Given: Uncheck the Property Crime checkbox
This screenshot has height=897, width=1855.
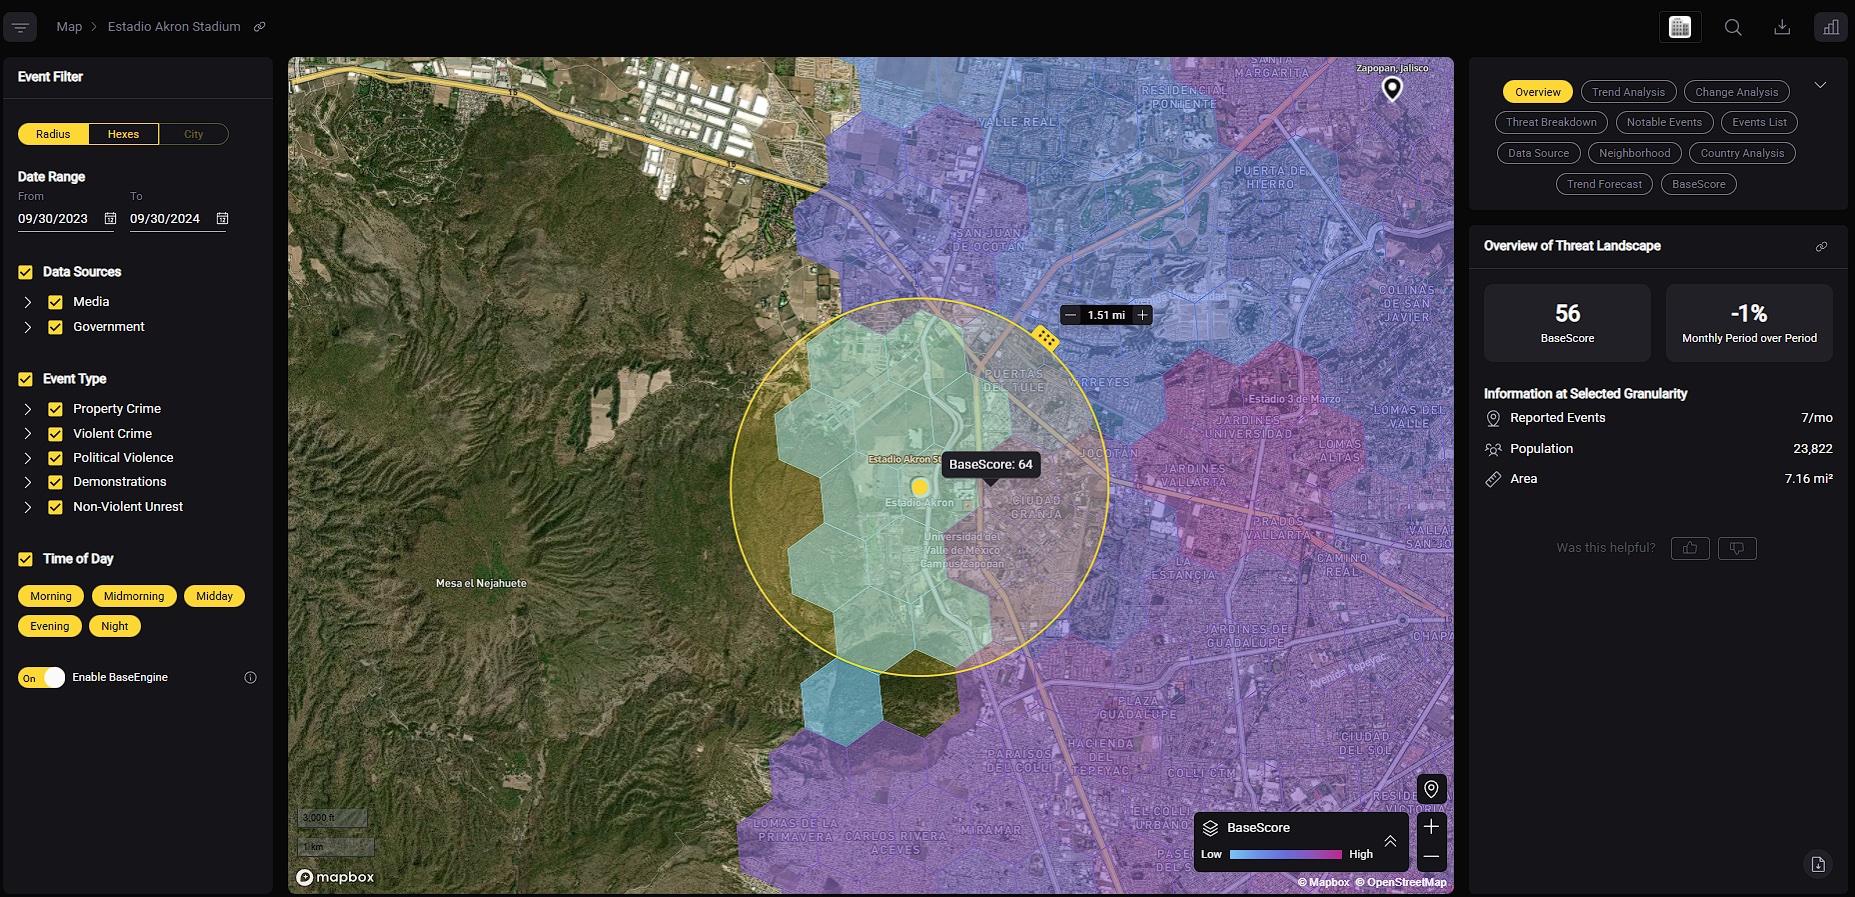Looking at the screenshot, I should [55, 409].
